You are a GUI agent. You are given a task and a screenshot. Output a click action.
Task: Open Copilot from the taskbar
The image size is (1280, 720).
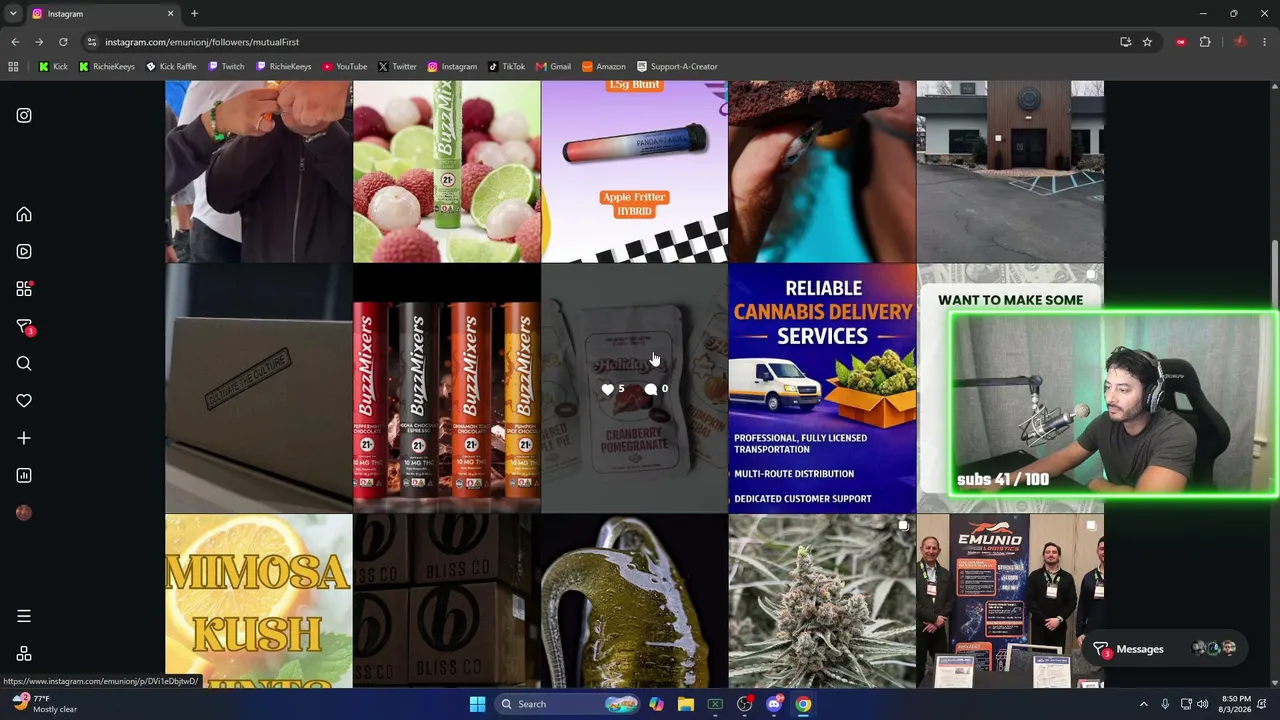[656, 704]
